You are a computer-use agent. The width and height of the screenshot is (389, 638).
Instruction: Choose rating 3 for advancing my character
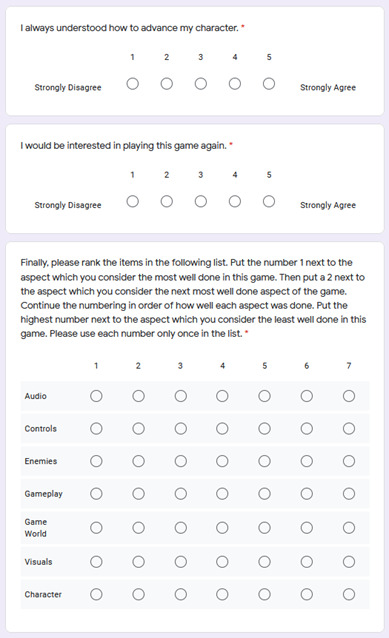click(x=201, y=84)
